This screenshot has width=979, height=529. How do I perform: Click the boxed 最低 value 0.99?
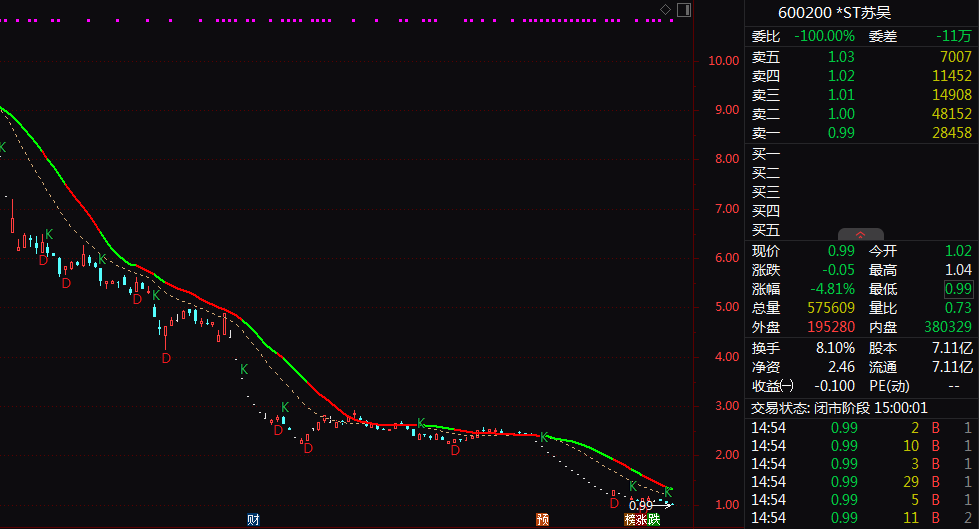(x=958, y=289)
